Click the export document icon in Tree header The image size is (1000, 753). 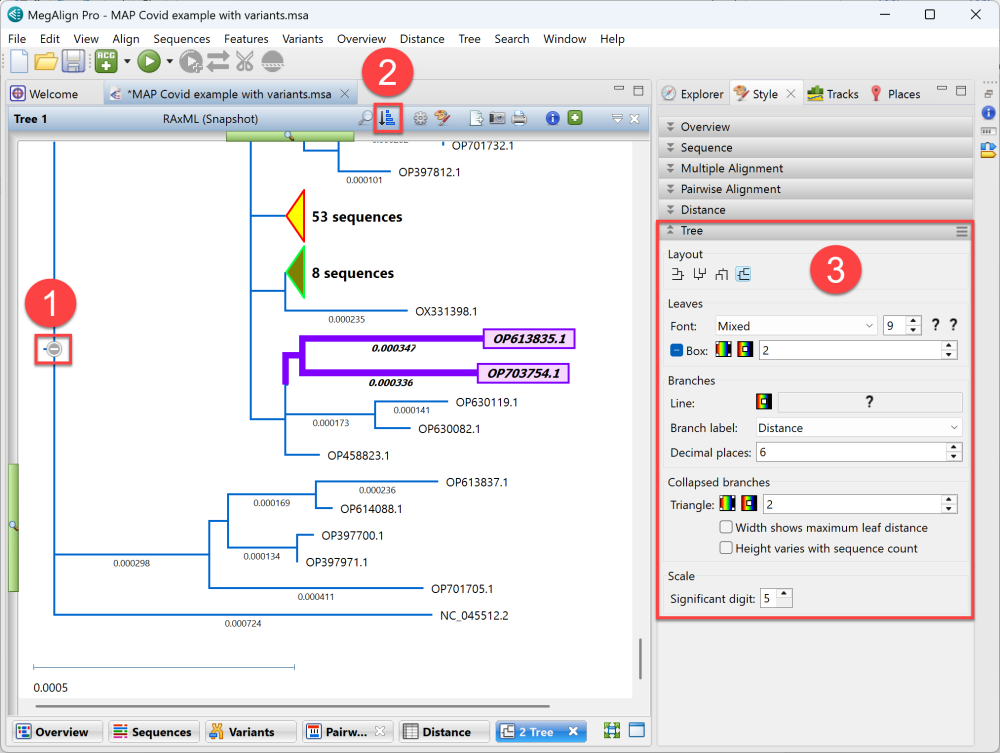(x=476, y=118)
